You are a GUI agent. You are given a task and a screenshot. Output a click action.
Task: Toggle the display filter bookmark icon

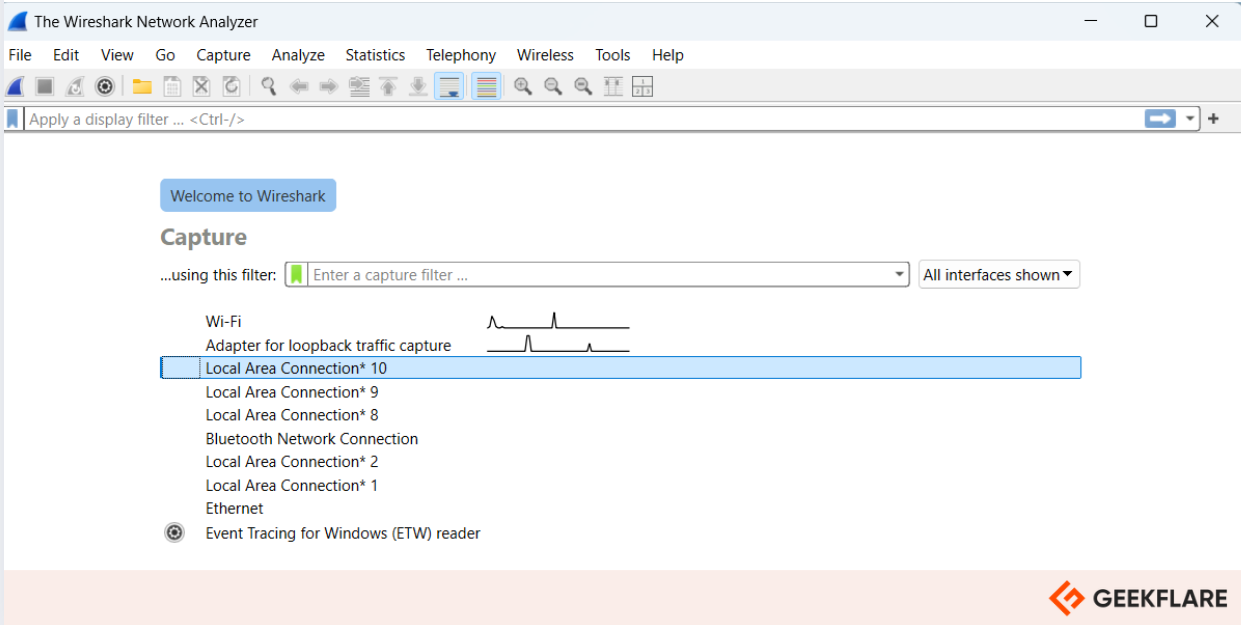tap(11, 118)
